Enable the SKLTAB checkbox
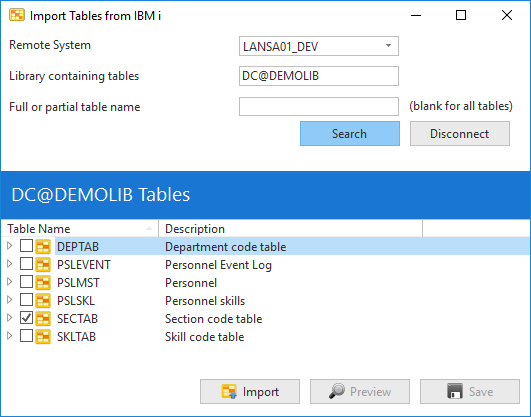The image size is (531, 417). tap(26, 336)
